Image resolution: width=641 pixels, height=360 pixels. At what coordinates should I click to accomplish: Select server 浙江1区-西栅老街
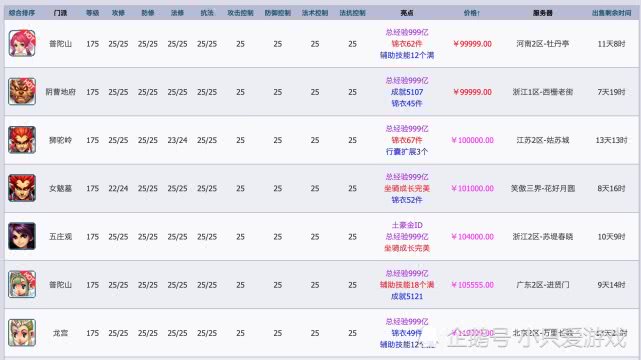tap(542, 92)
